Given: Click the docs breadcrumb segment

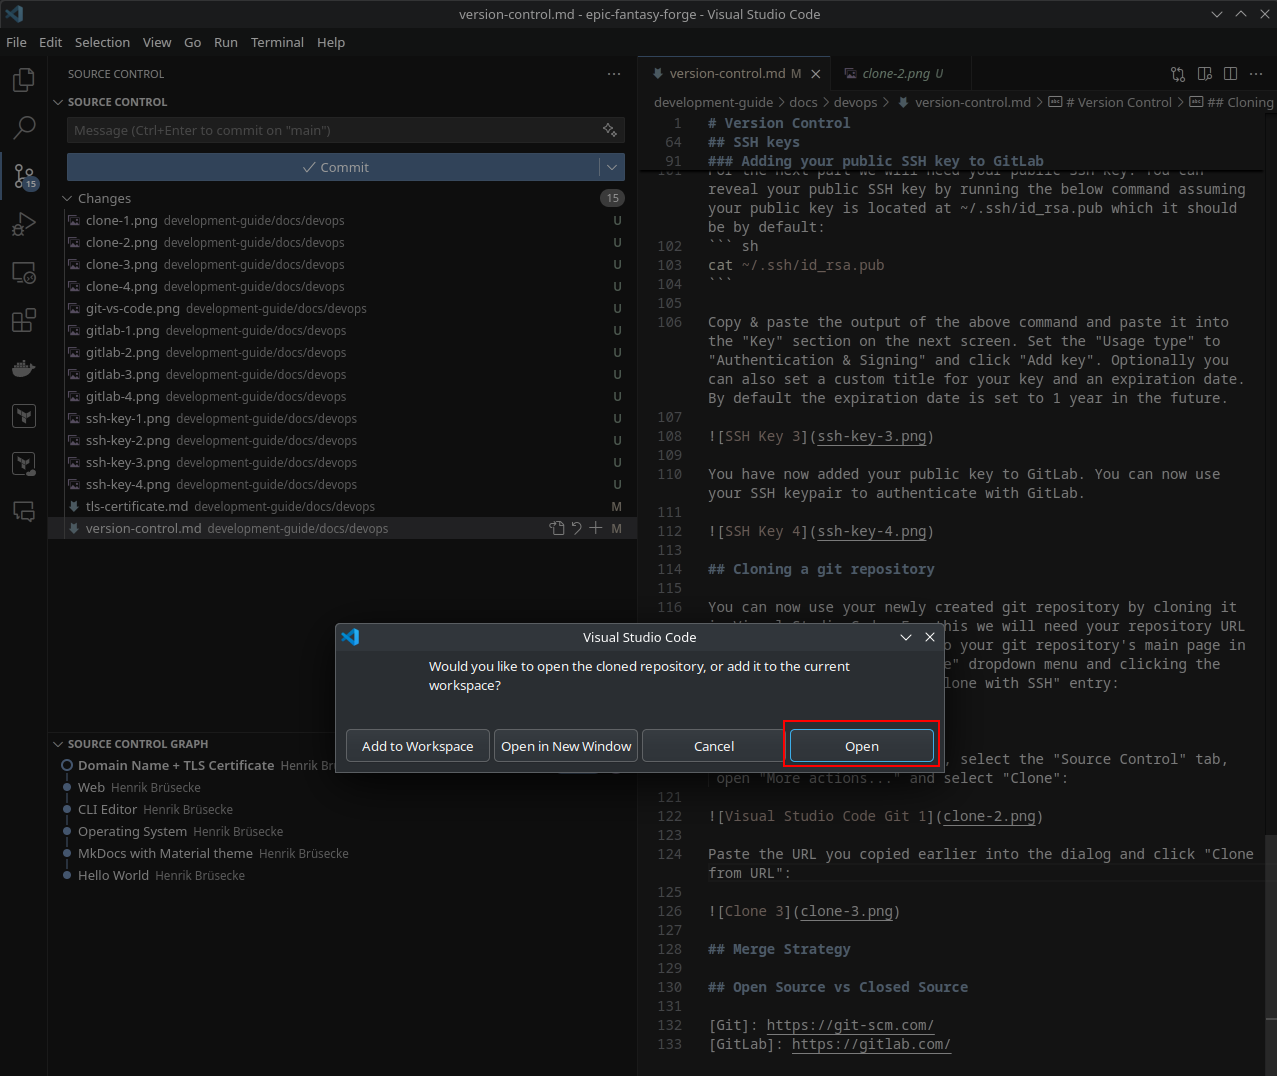Looking at the screenshot, I should tap(803, 102).
